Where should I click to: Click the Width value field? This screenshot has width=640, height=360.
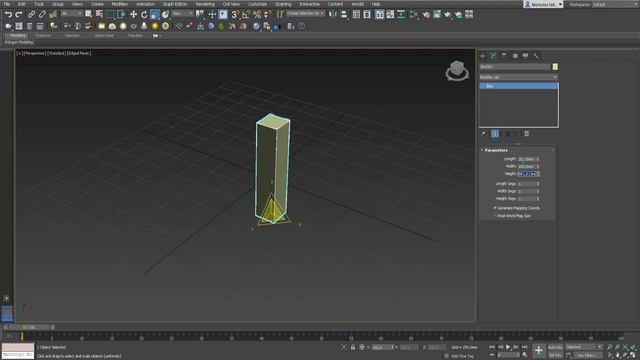click(x=527, y=167)
